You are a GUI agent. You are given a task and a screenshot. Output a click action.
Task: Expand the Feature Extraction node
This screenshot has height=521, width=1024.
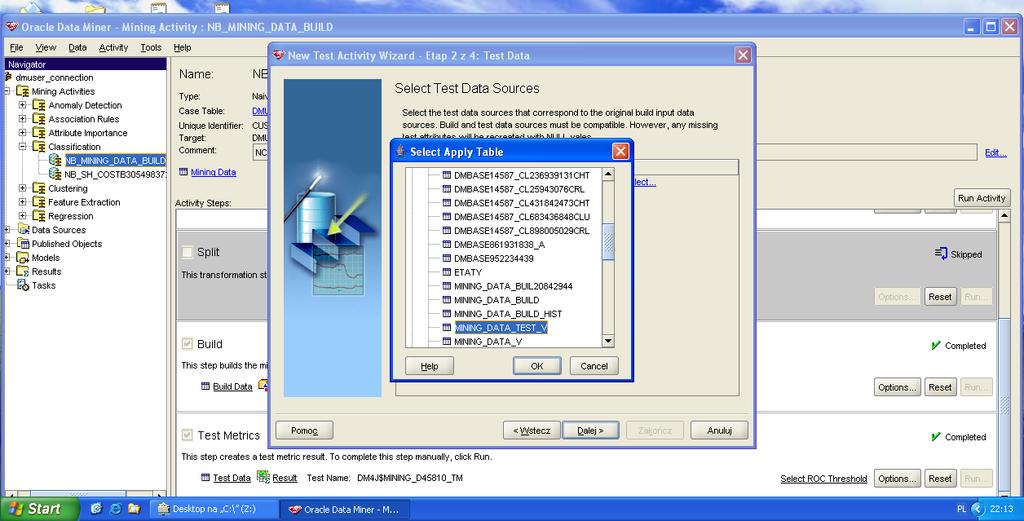(23, 202)
